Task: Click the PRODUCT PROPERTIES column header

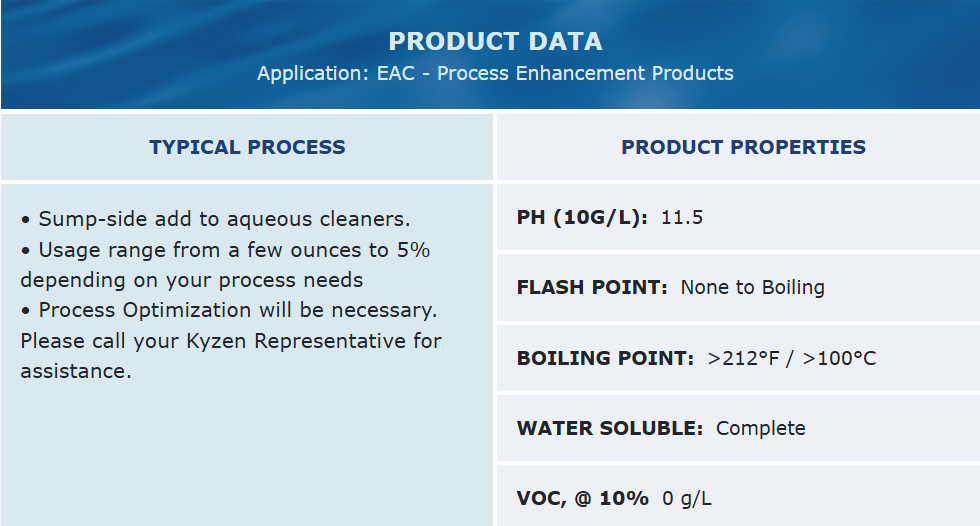Action: 743,147
